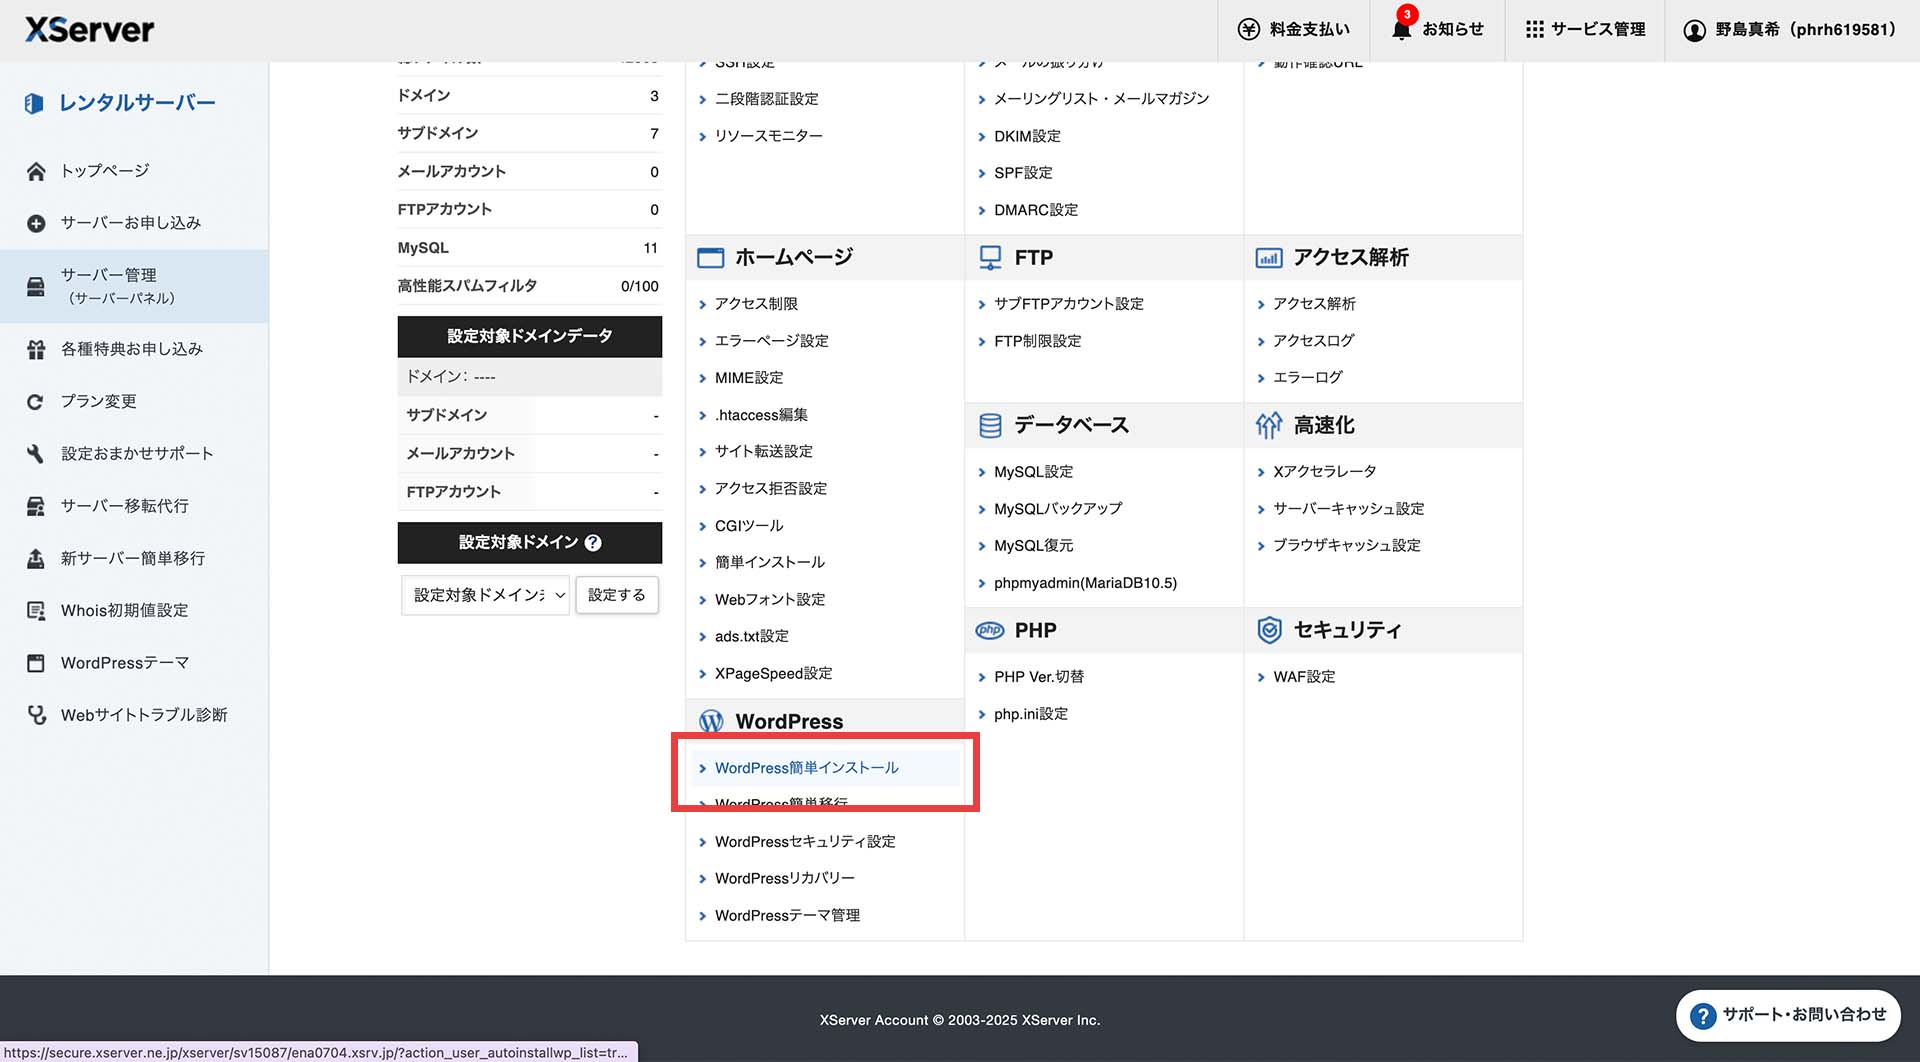The width and height of the screenshot is (1920, 1062).
Task: Open php.ini設定 link
Action: (1031, 714)
